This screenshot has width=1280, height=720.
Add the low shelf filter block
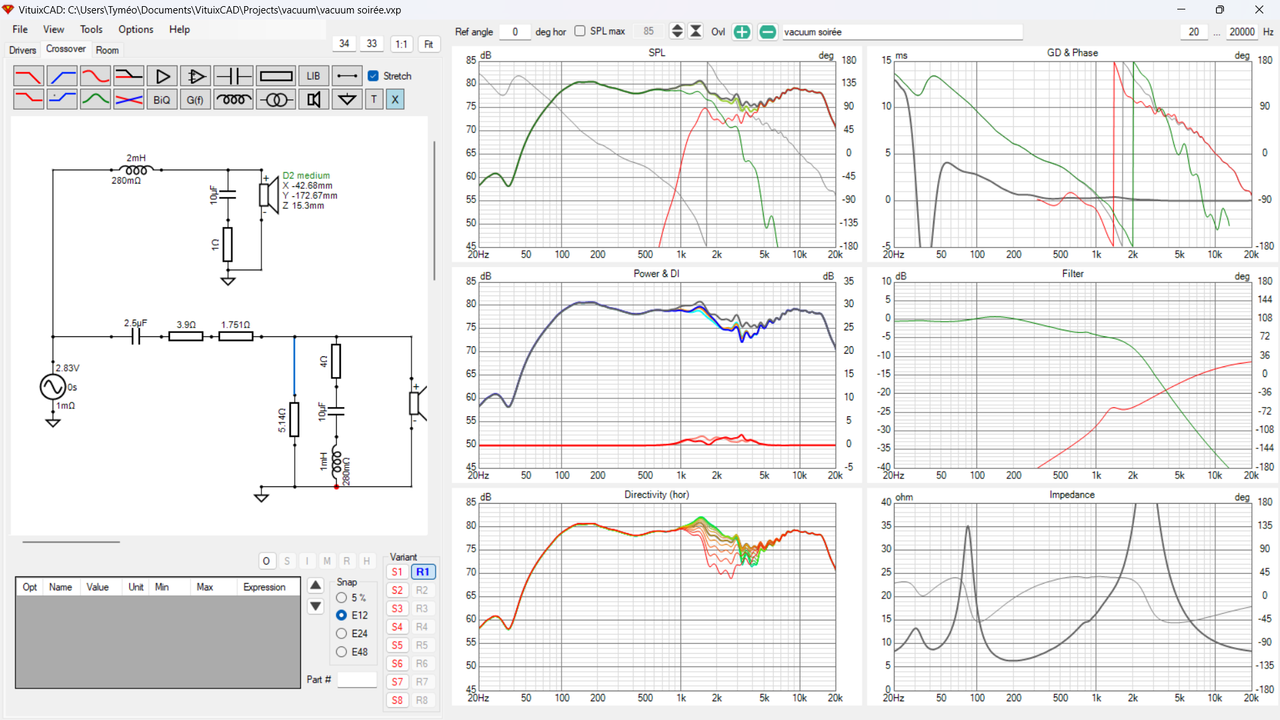click(129, 76)
